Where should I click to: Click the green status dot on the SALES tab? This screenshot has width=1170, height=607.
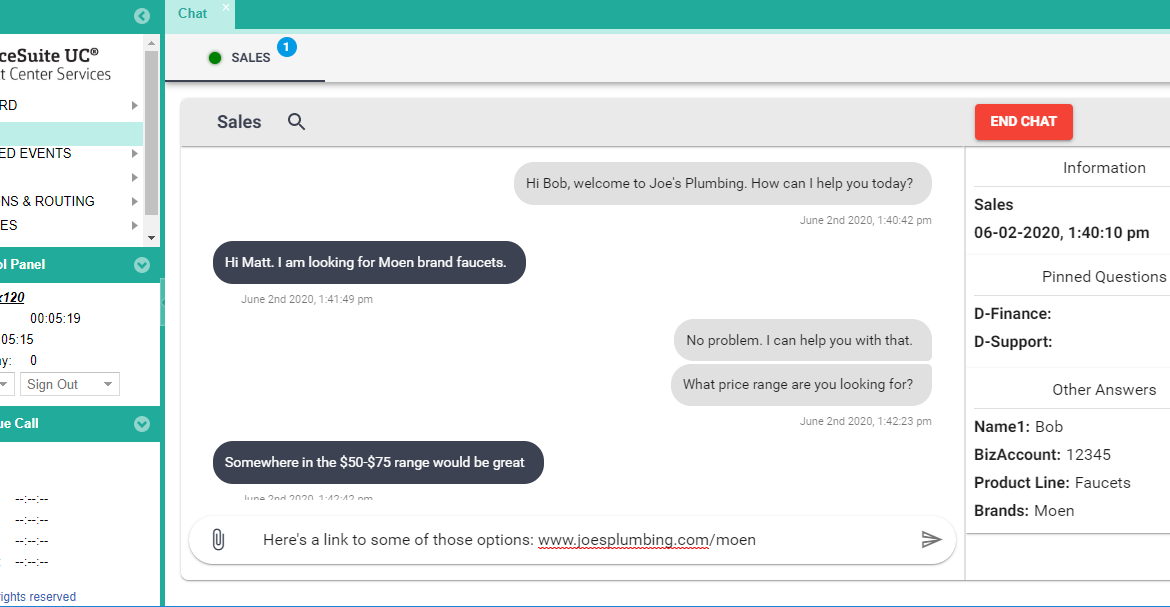[215, 58]
